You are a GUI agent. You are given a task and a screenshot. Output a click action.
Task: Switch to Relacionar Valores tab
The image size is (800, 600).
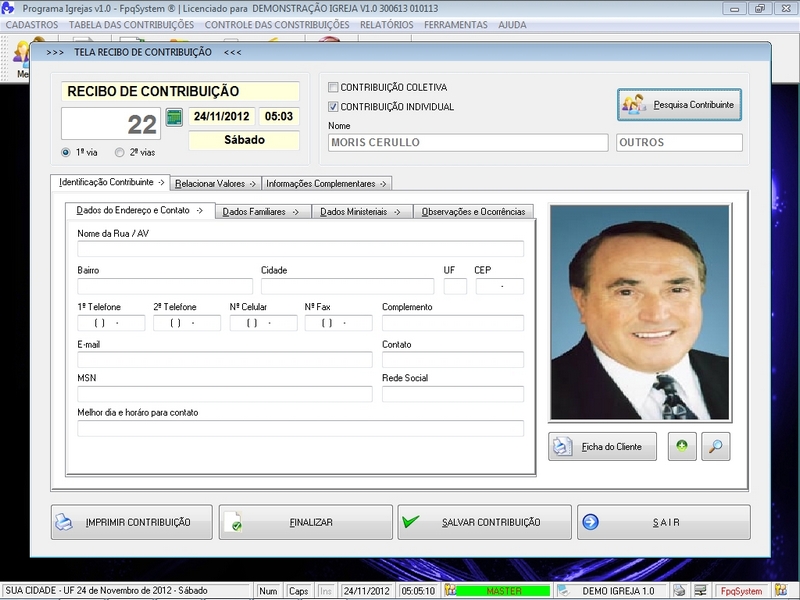click(216, 184)
